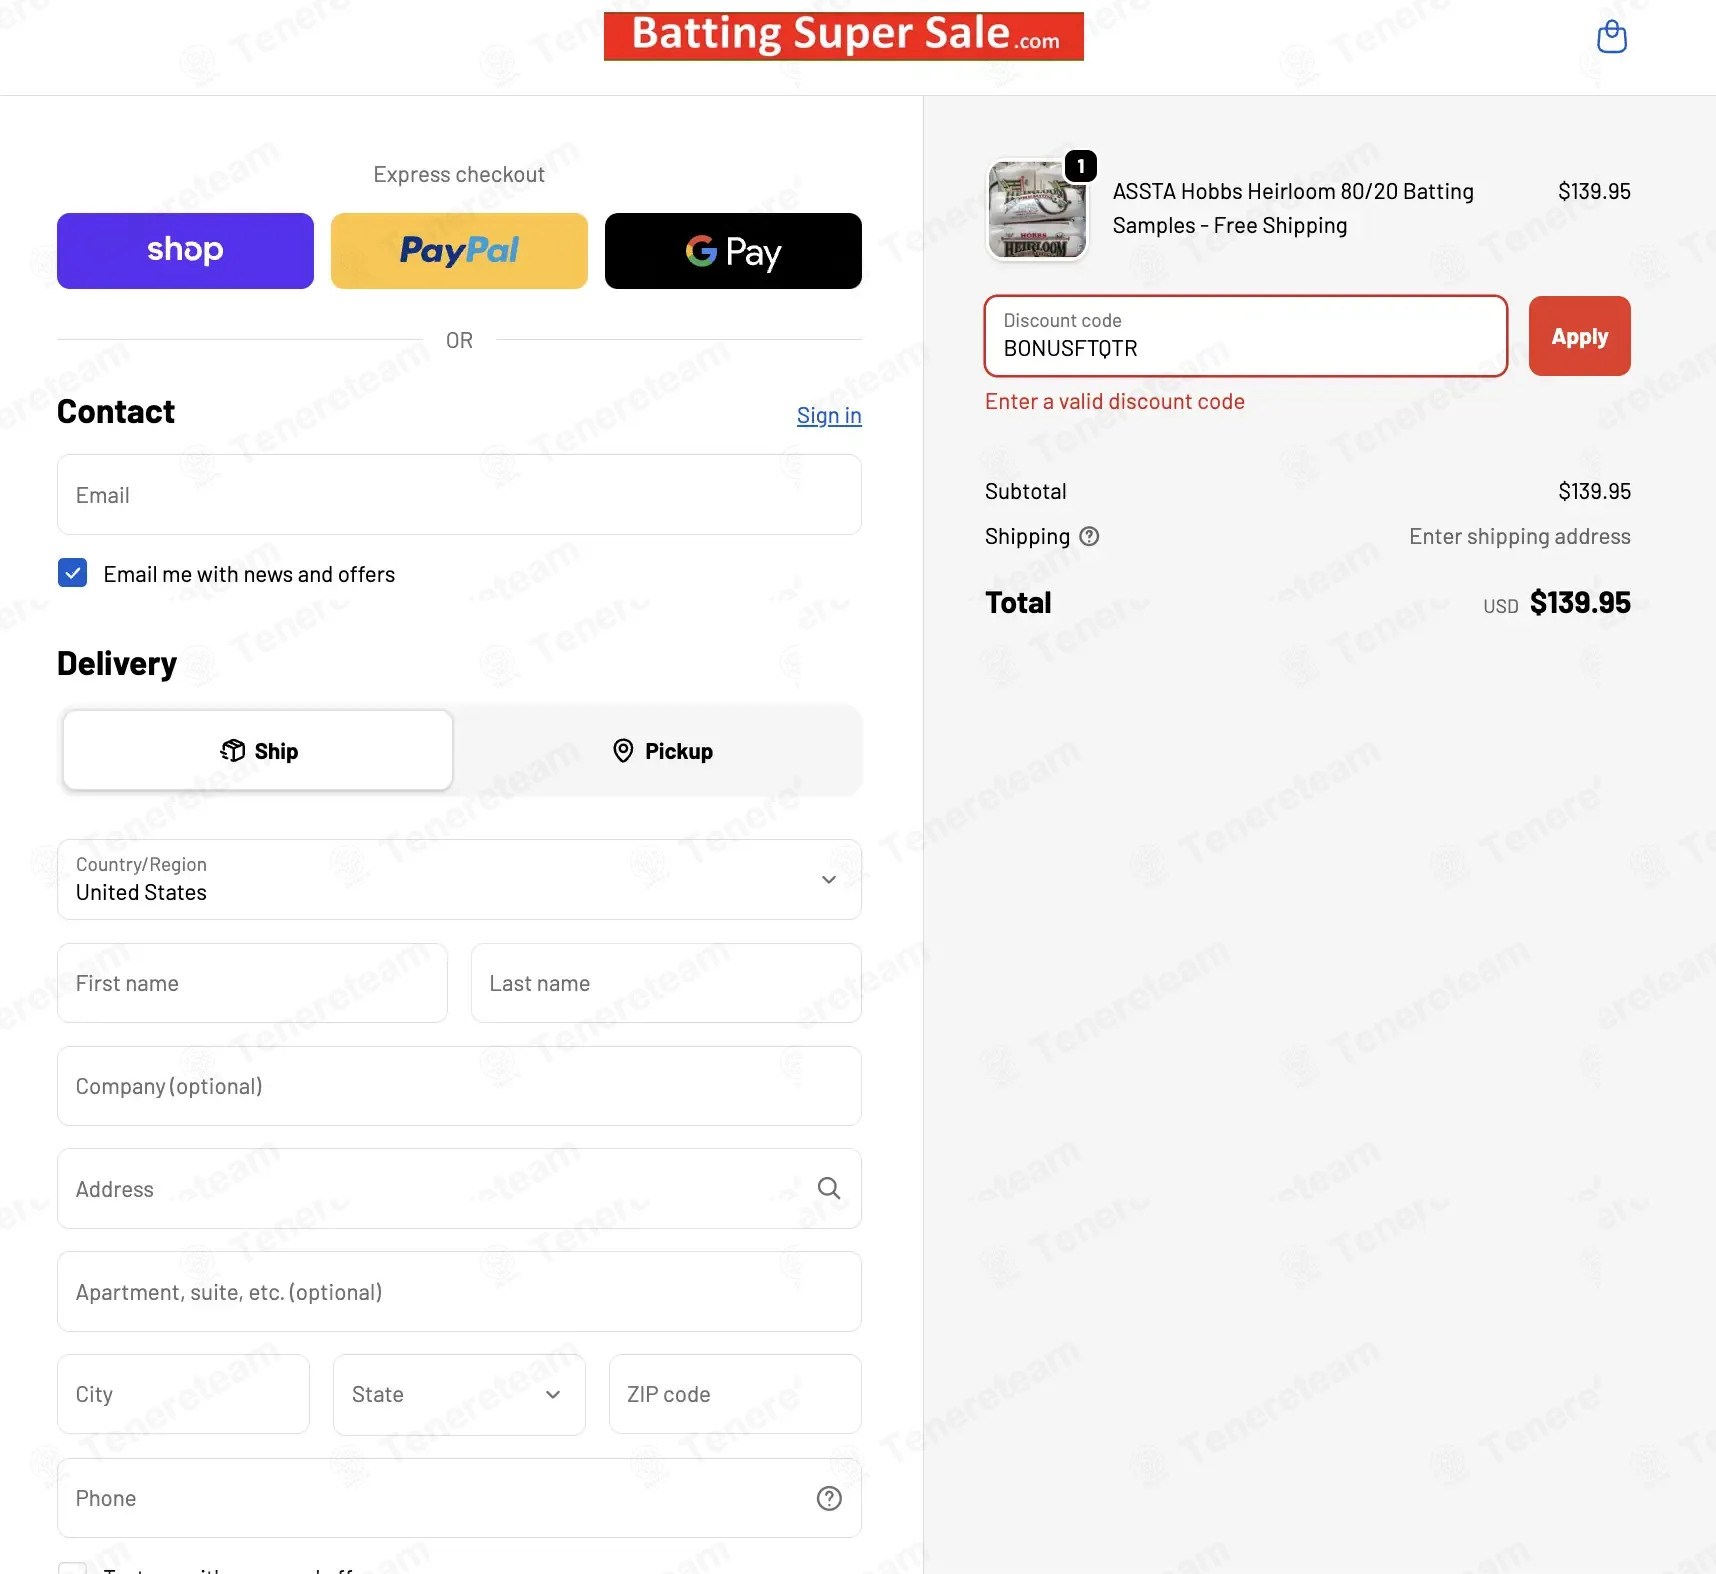Viewport: 1716px width, 1574px height.
Task: Focus the Email input field
Action: coord(459,495)
